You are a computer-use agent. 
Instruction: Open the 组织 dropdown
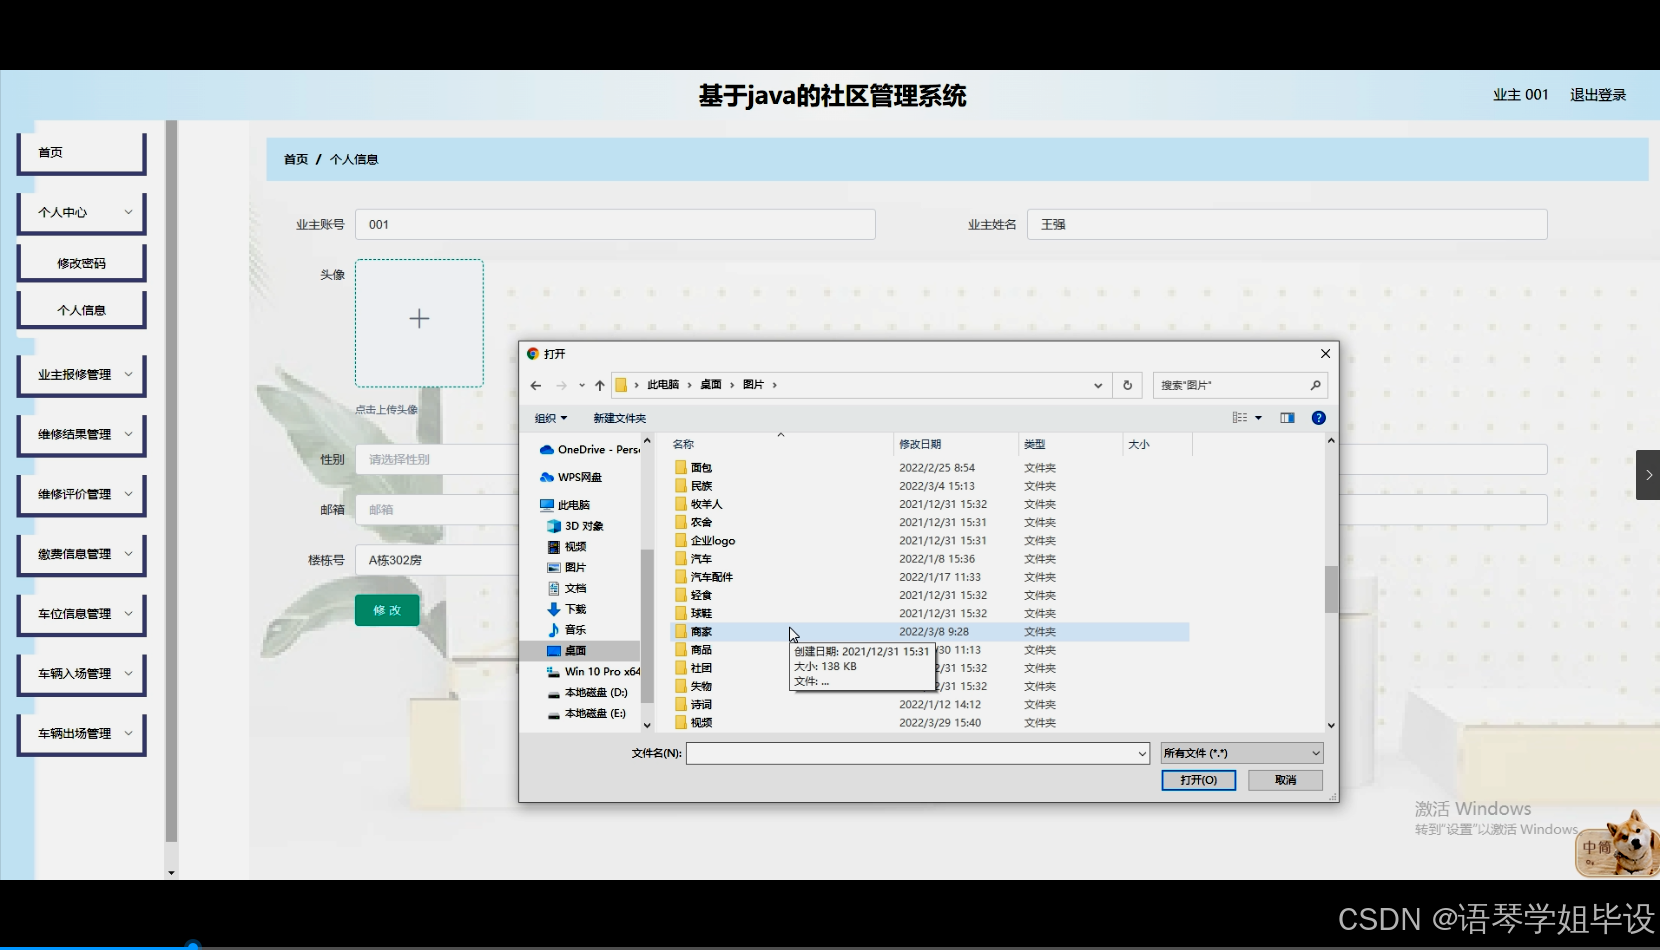pyautogui.click(x=550, y=418)
